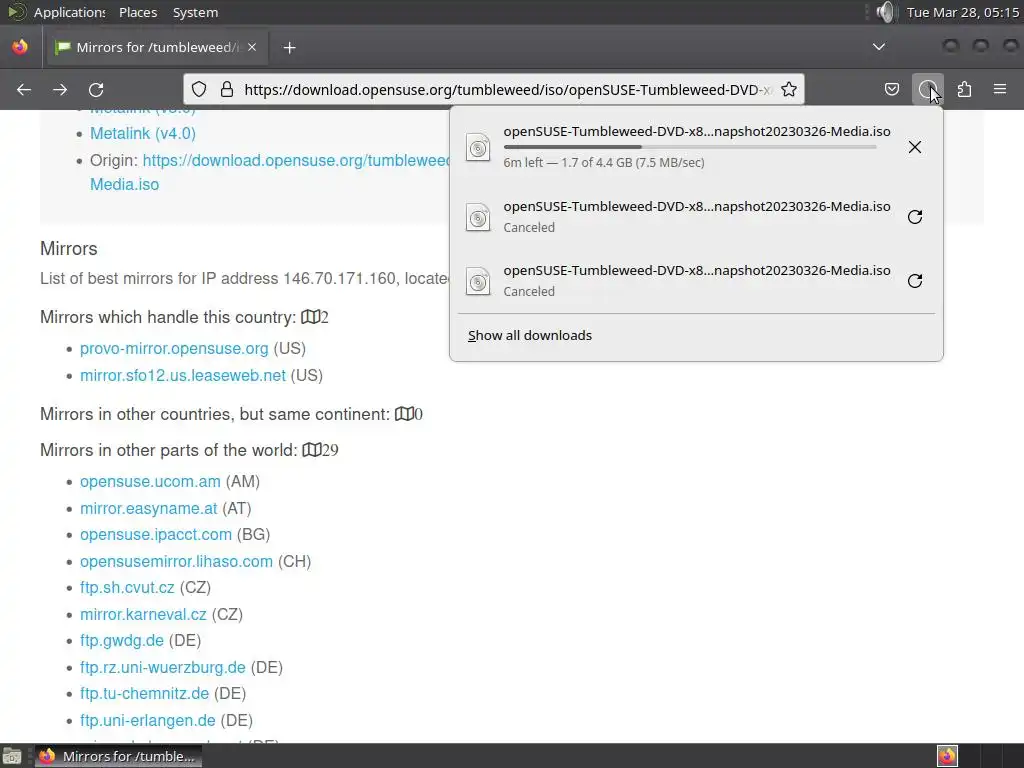Show all downloads
Viewport: 1024px width, 768px height.
click(530, 335)
